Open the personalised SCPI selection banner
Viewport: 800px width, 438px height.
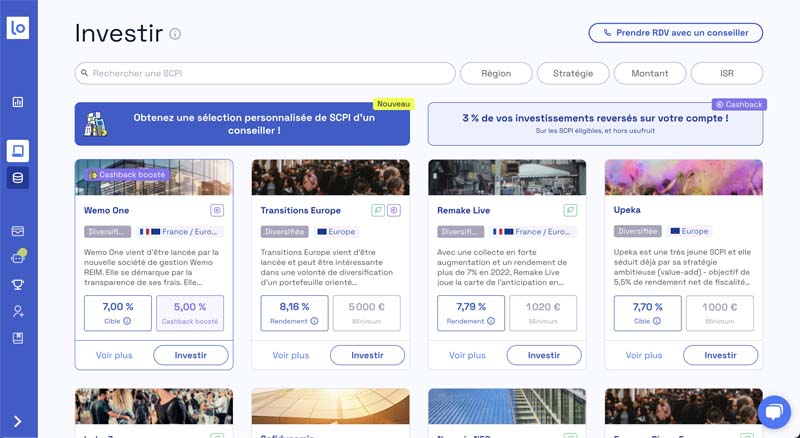pyautogui.click(x=242, y=124)
